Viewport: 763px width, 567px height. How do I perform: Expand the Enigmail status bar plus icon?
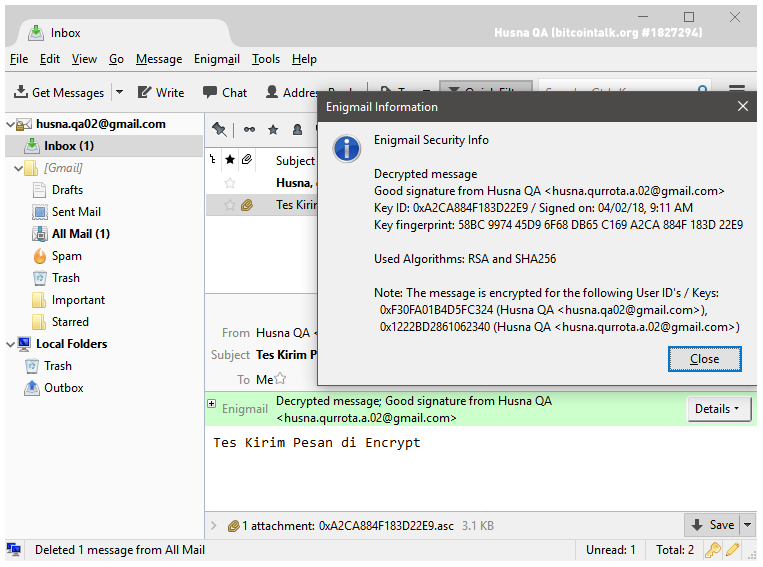[x=212, y=403]
